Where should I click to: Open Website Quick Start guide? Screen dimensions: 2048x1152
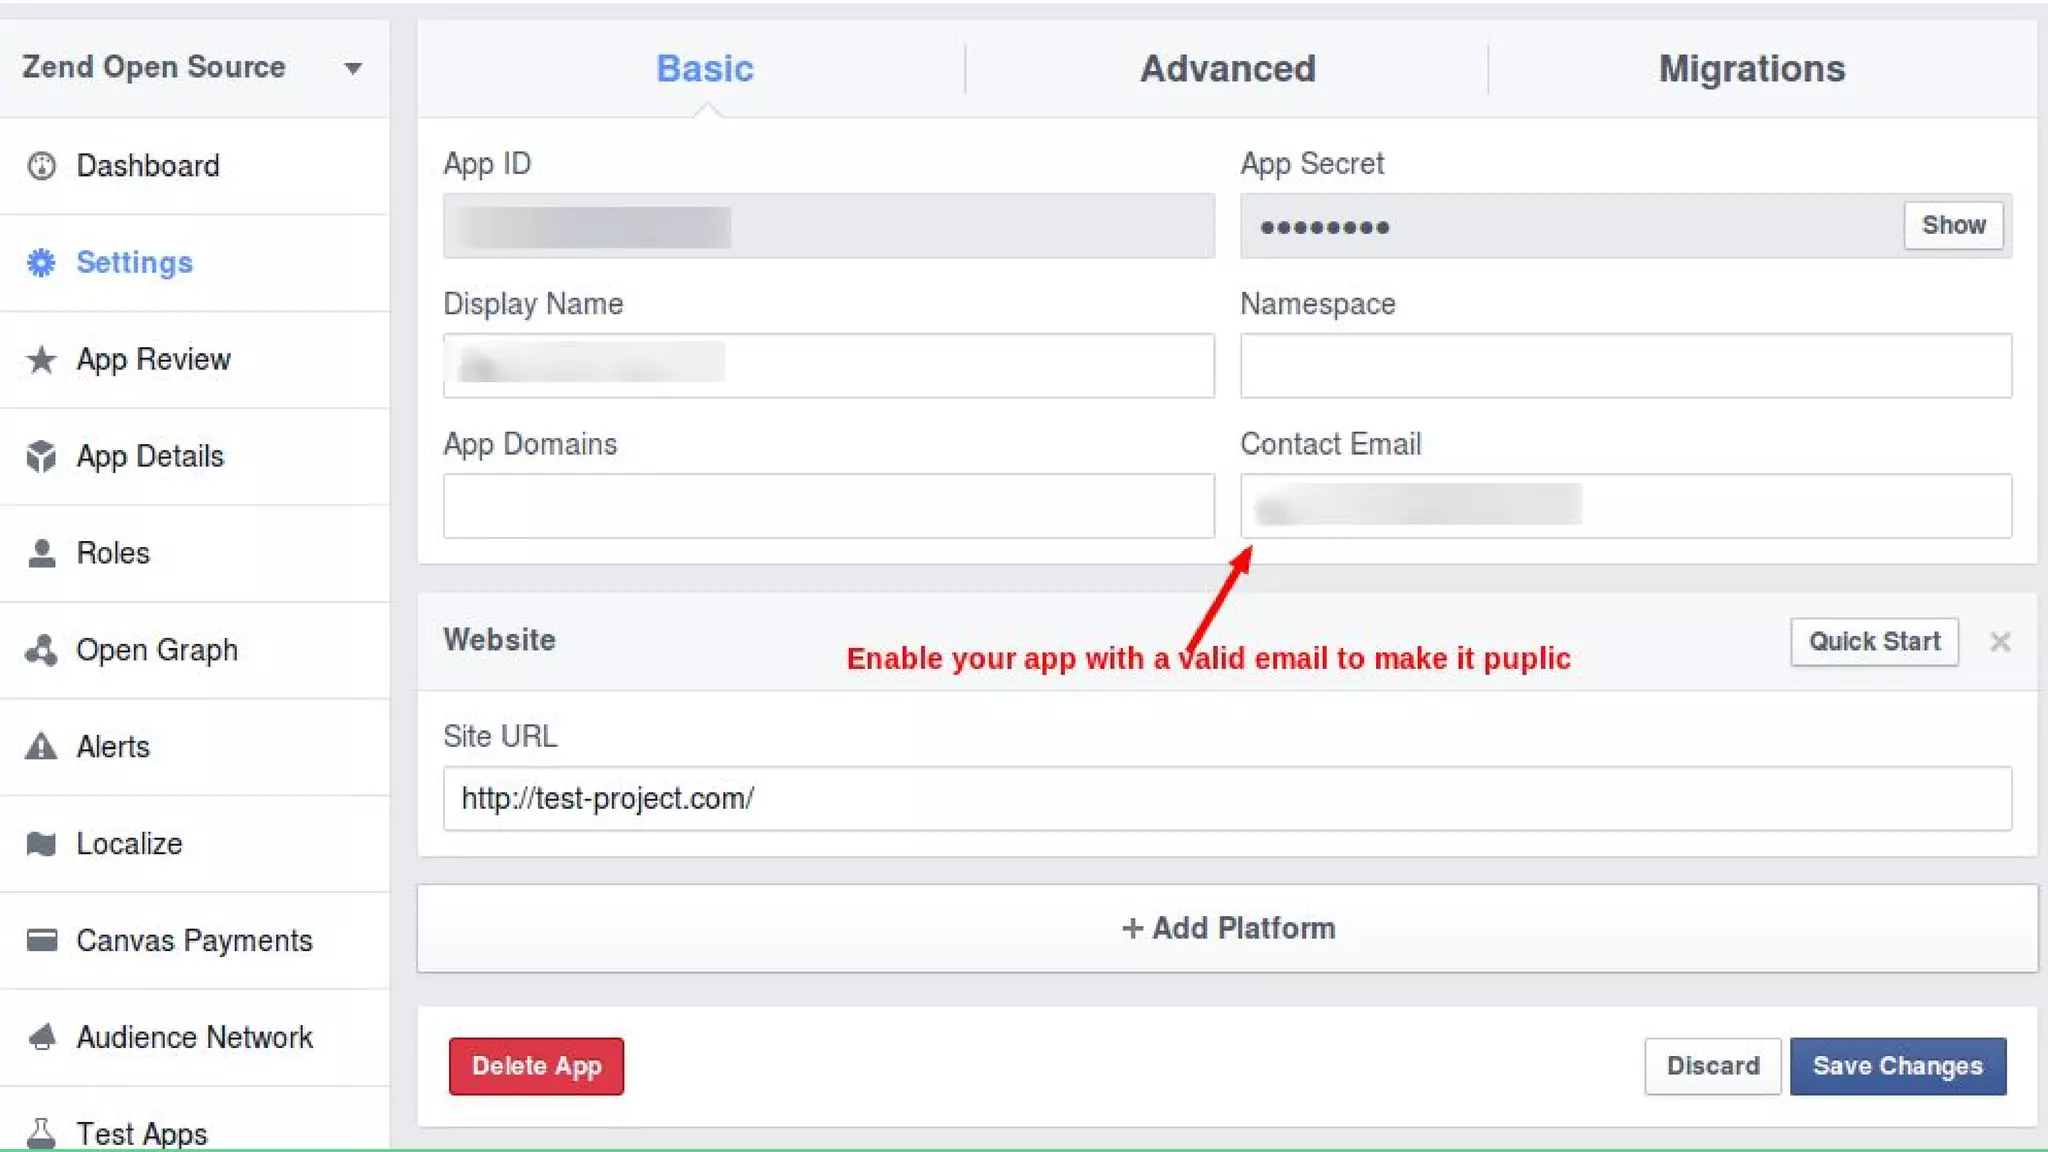1873,642
